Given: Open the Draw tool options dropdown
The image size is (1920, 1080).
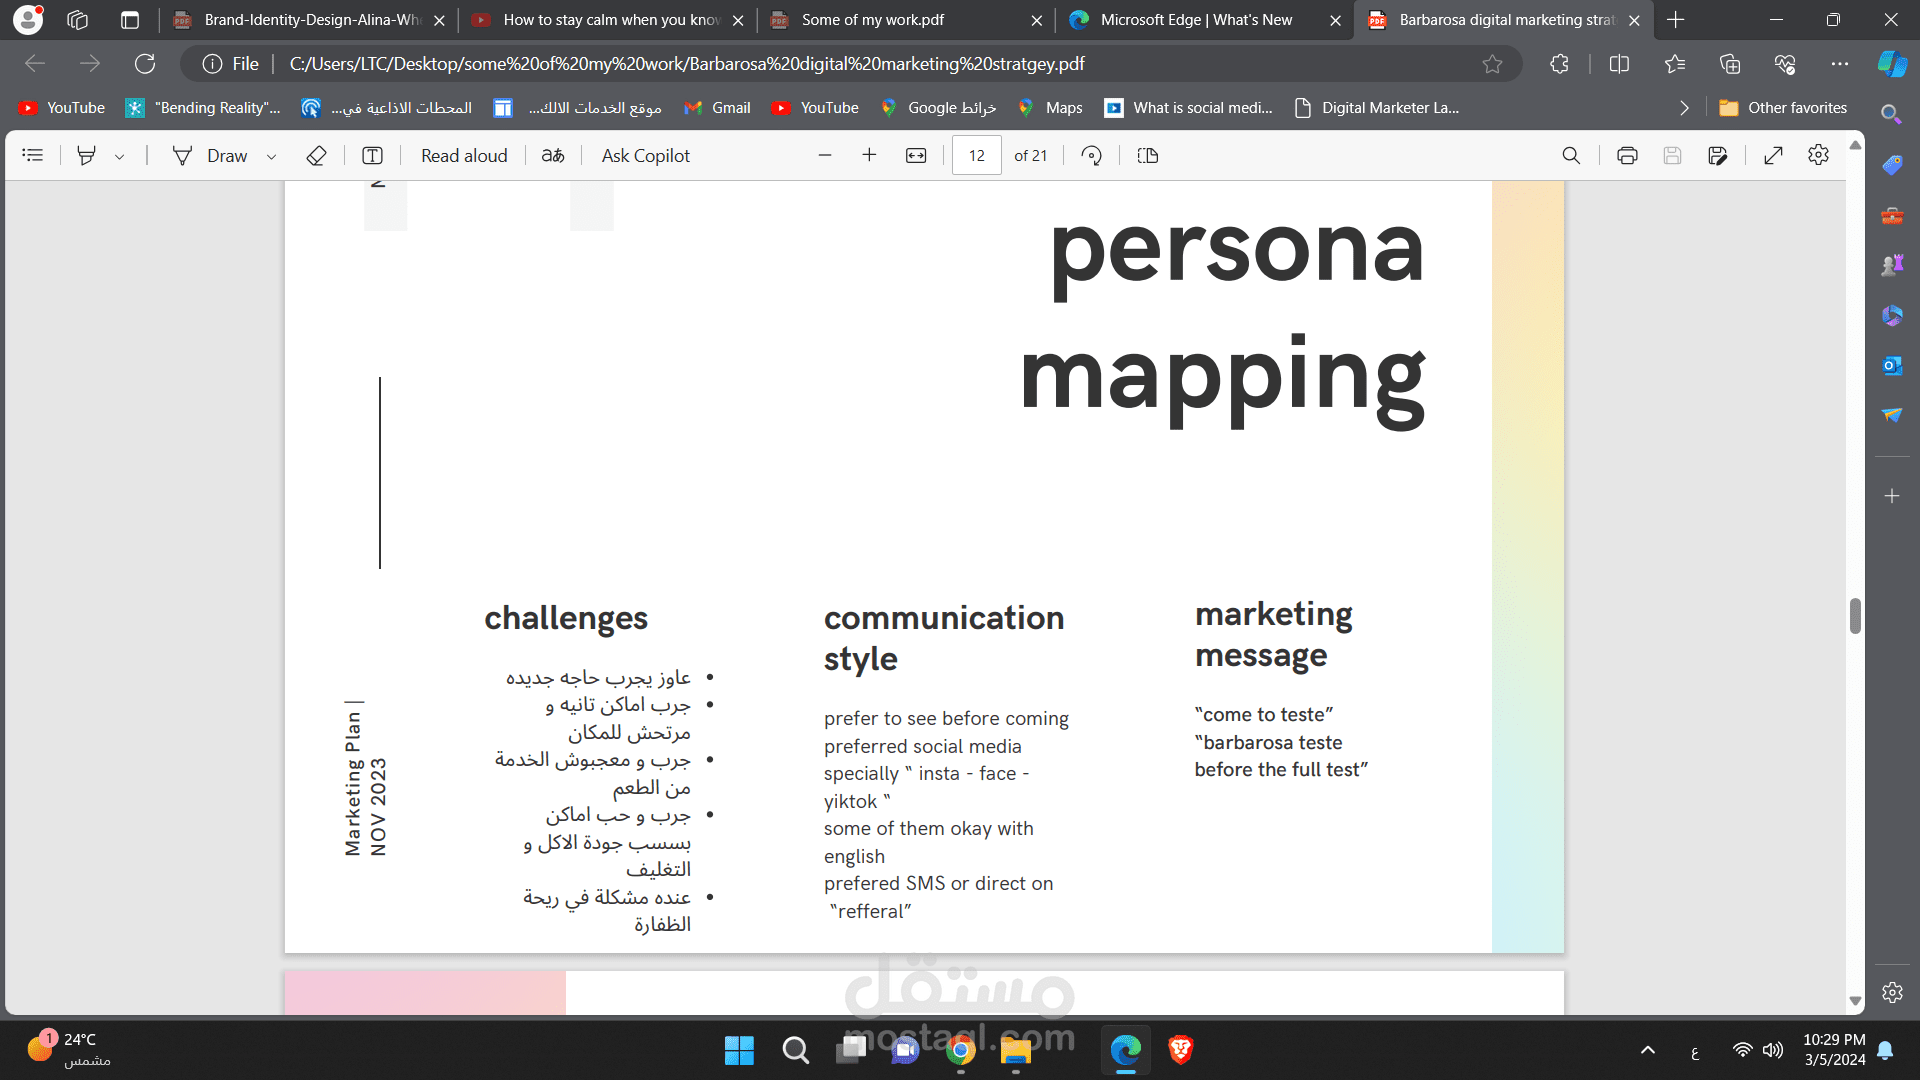Looking at the screenshot, I should pyautogui.click(x=271, y=156).
